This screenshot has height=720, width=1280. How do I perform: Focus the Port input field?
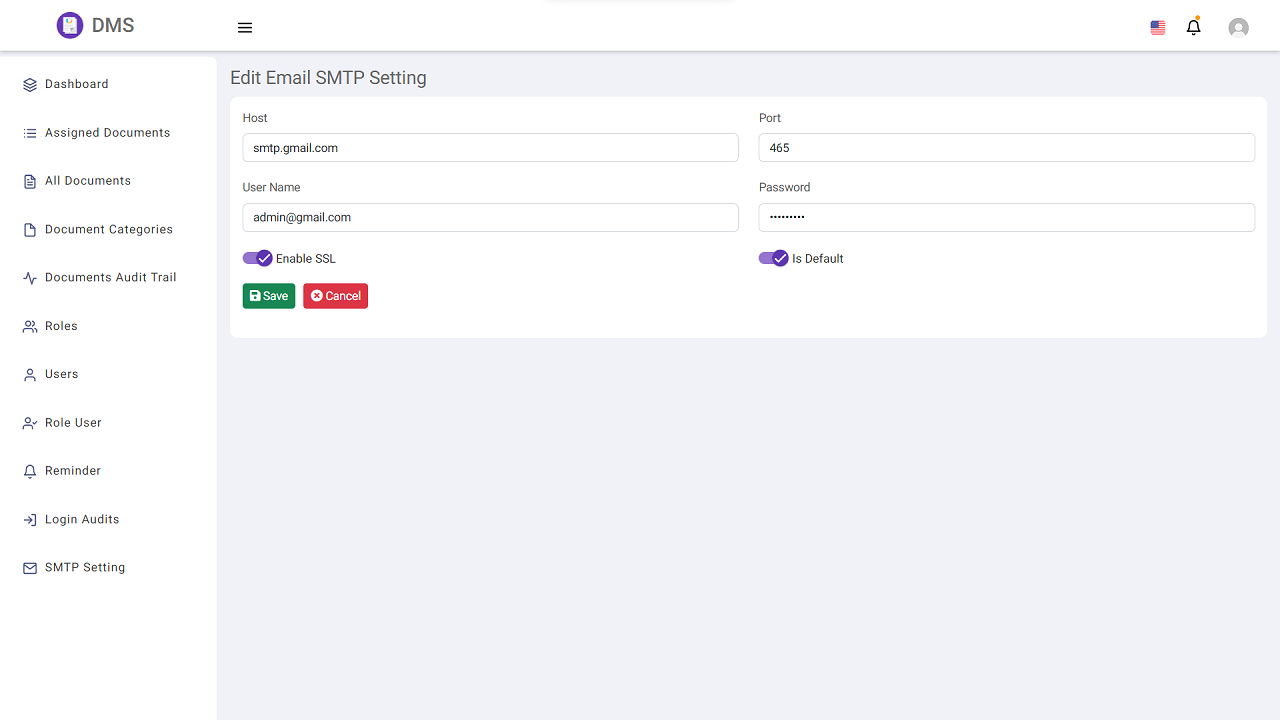pyautogui.click(x=1006, y=148)
